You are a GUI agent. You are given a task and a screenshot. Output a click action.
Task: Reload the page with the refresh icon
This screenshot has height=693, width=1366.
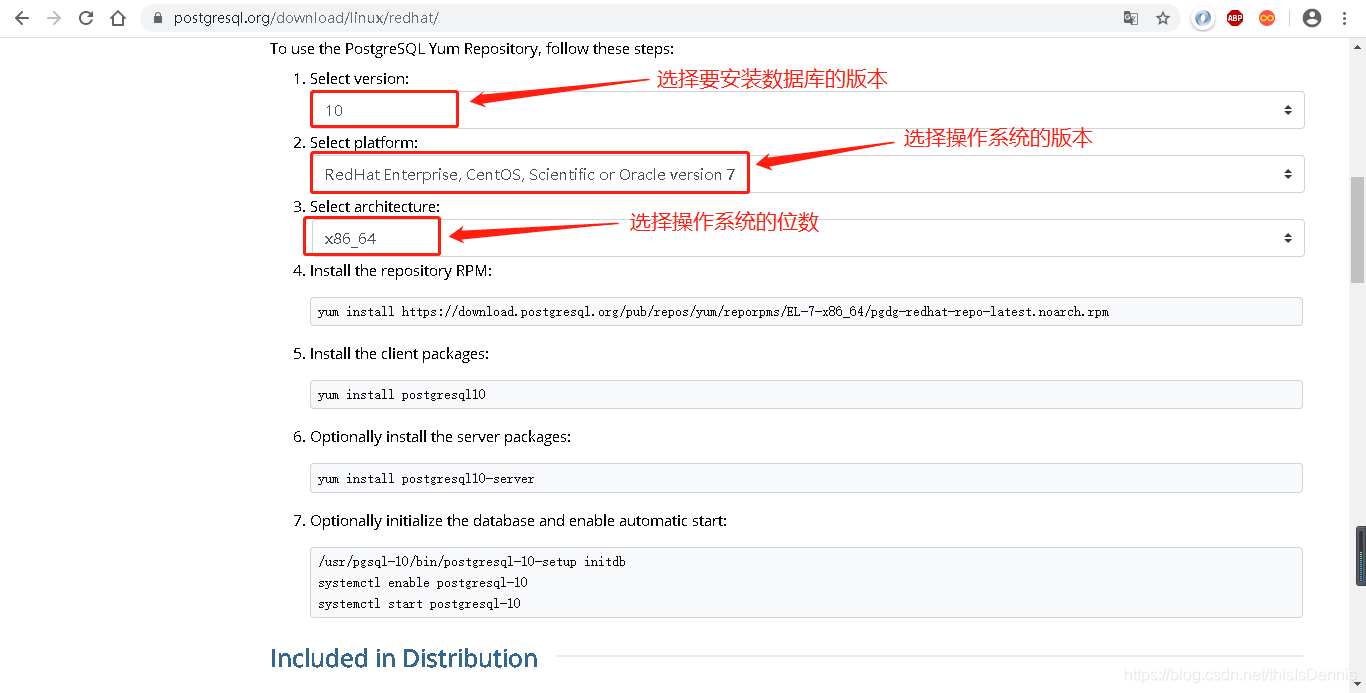coord(86,18)
